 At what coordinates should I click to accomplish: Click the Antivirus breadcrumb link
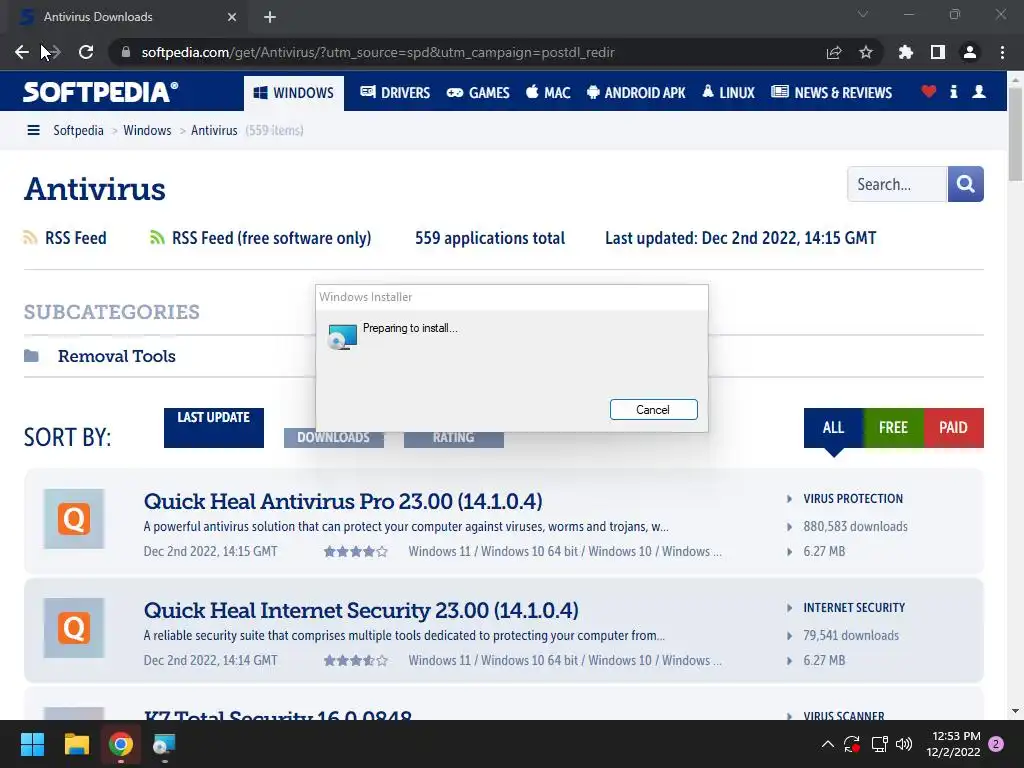pyautogui.click(x=214, y=130)
